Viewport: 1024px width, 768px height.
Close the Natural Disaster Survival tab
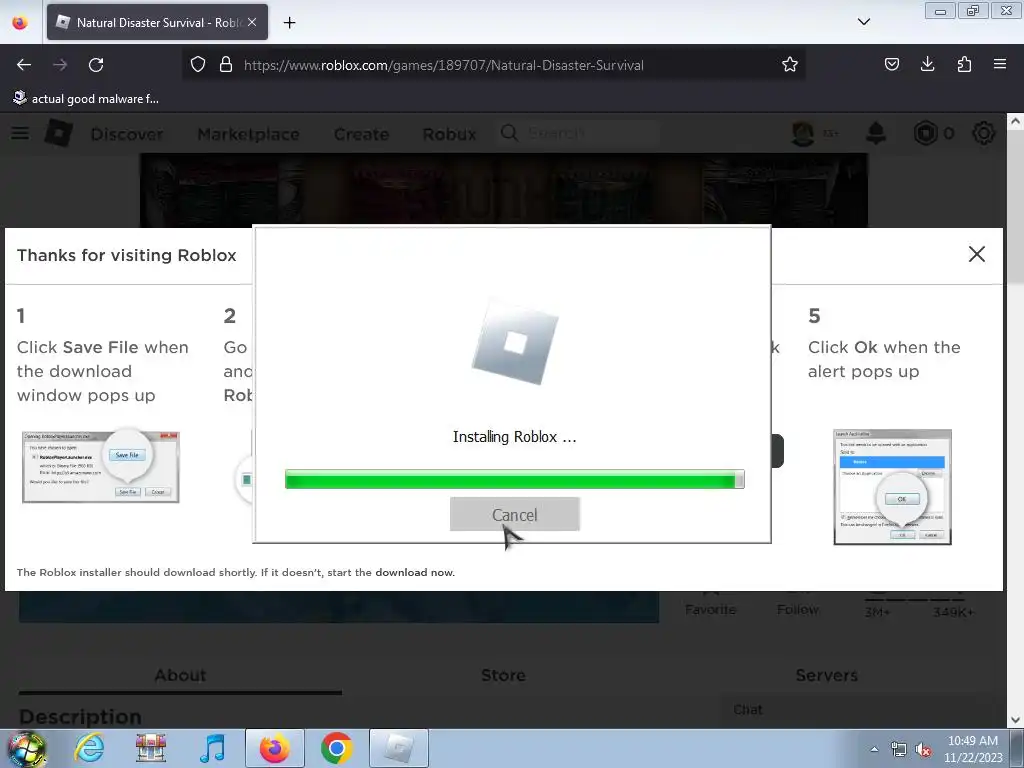coord(252,22)
